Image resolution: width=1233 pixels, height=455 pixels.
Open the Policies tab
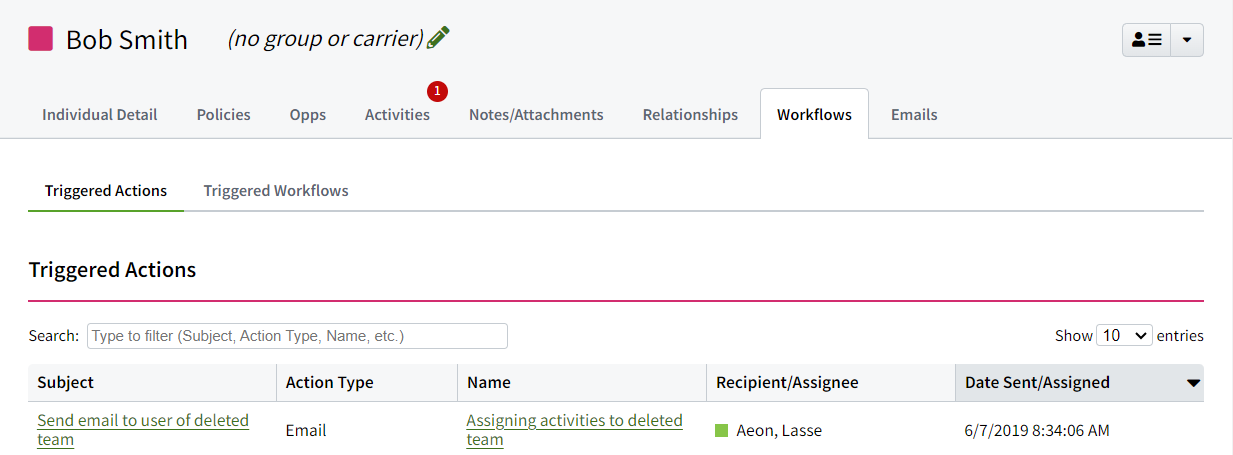[x=223, y=114]
